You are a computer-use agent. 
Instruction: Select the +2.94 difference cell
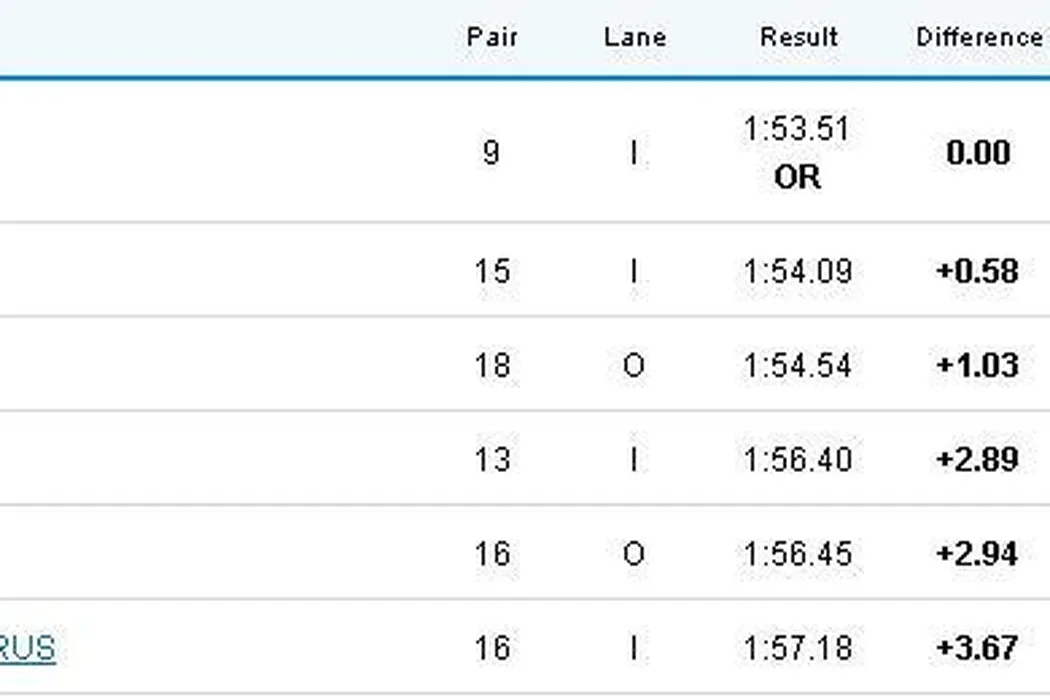pyautogui.click(x=977, y=553)
